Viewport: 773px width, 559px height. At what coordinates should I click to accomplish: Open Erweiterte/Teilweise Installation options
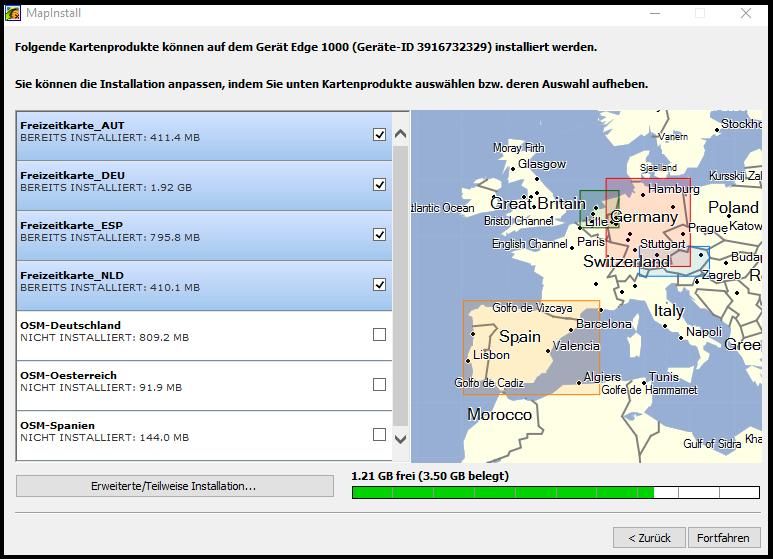click(x=175, y=486)
